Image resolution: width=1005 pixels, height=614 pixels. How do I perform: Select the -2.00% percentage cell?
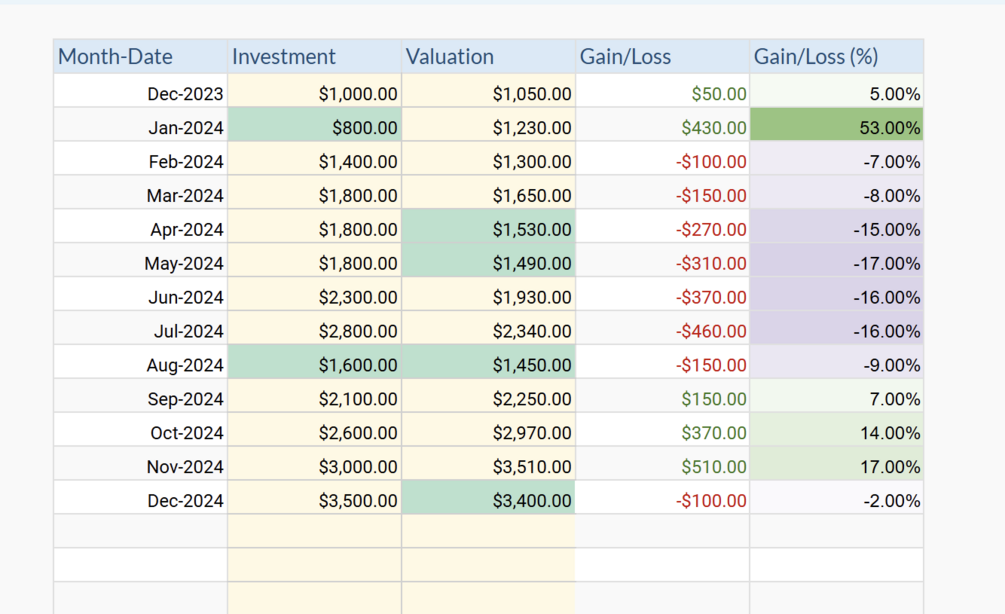point(836,501)
